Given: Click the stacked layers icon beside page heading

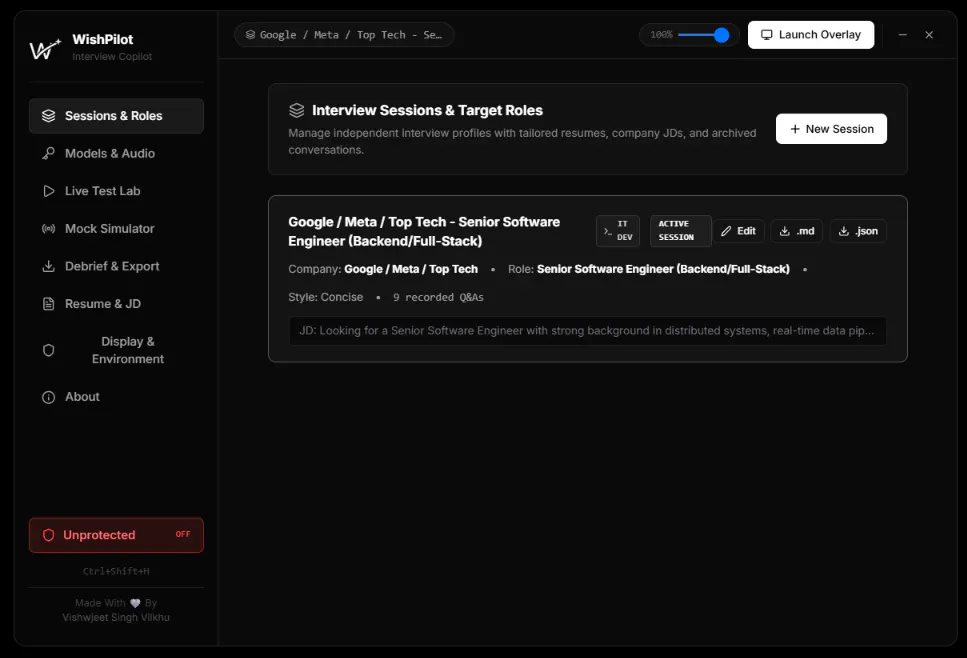Looking at the screenshot, I should click(297, 110).
